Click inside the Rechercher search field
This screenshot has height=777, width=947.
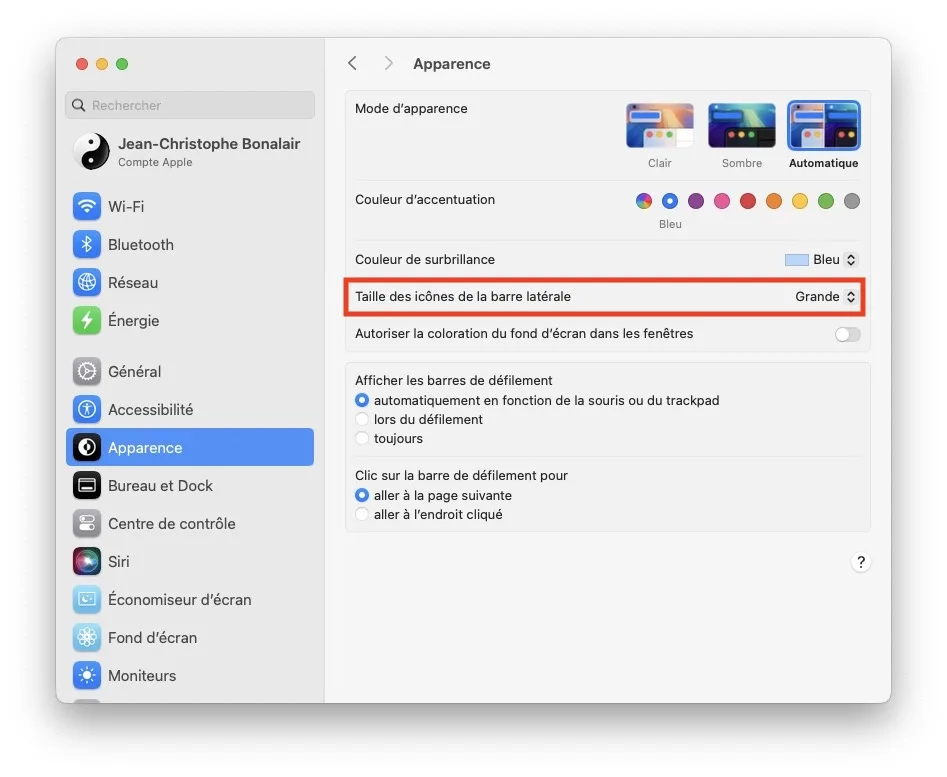coord(190,105)
